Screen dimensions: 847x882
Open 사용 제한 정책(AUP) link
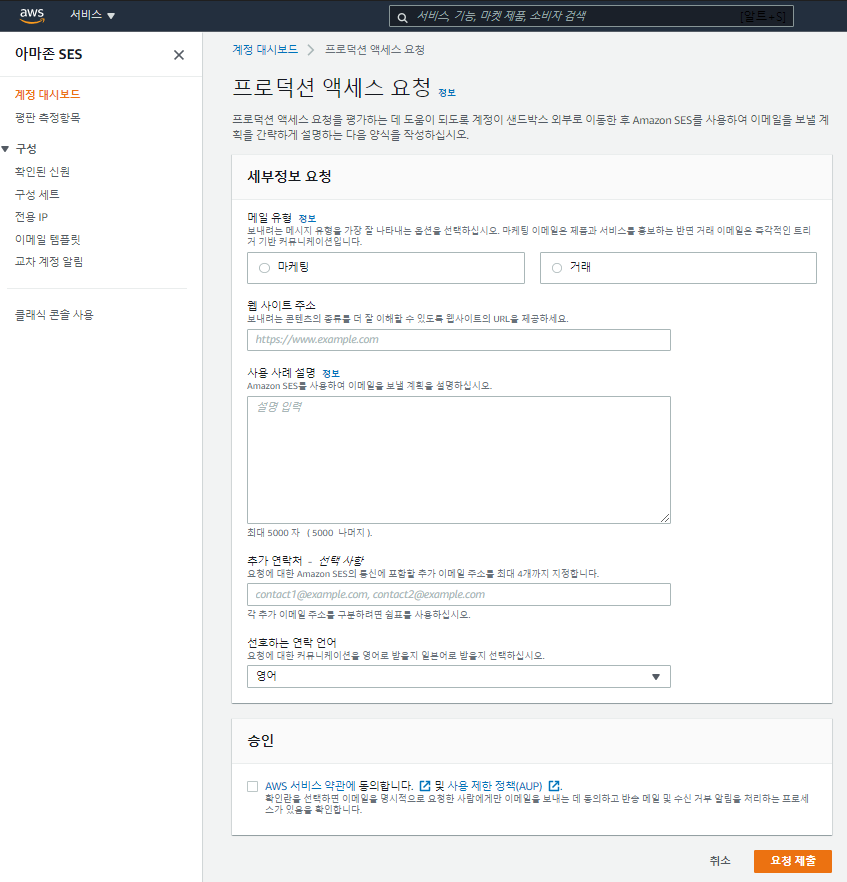pyautogui.click(x=495, y=786)
